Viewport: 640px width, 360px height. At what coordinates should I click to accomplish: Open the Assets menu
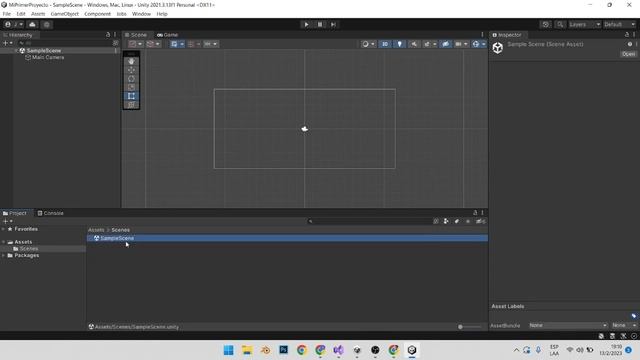[x=38, y=14]
